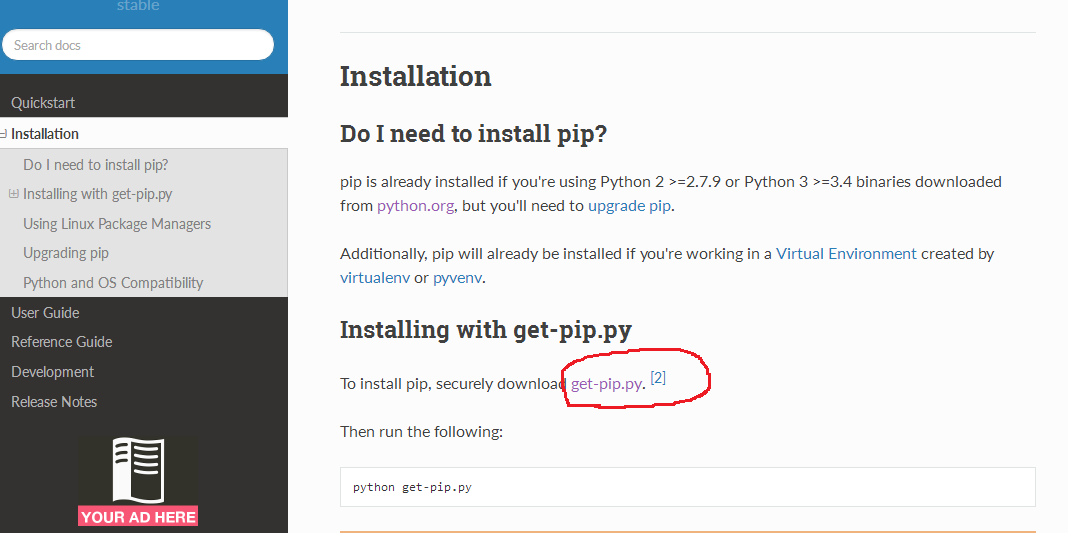Open Release Notes in sidebar
This screenshot has height=533, width=1068.
[54, 402]
